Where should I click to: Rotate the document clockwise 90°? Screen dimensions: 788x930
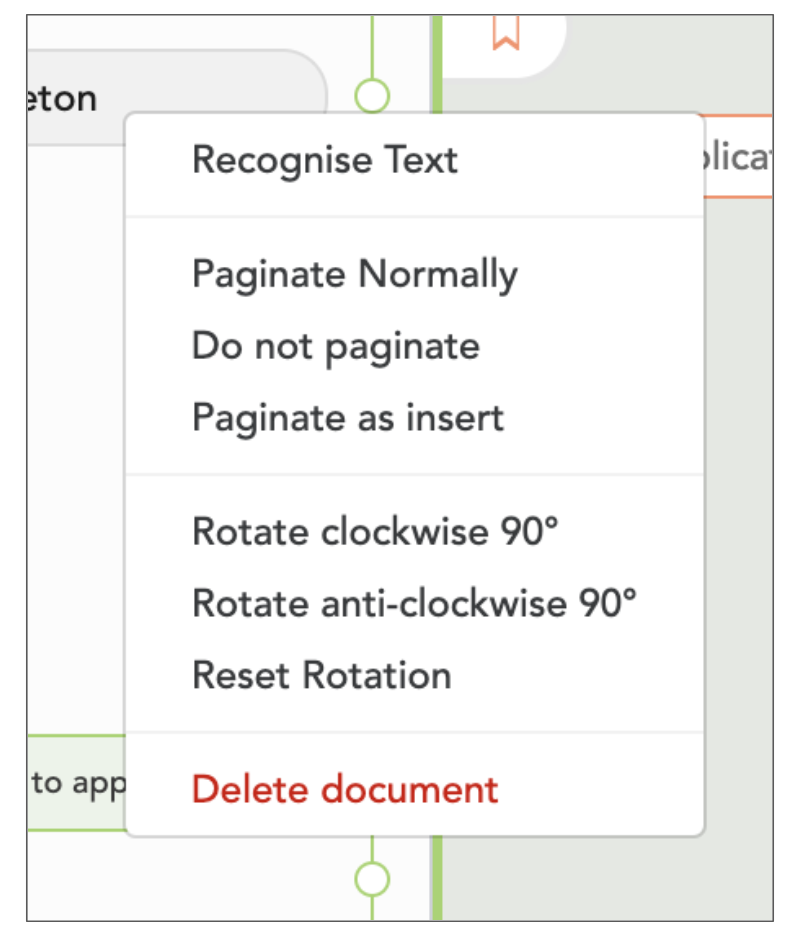[414, 531]
